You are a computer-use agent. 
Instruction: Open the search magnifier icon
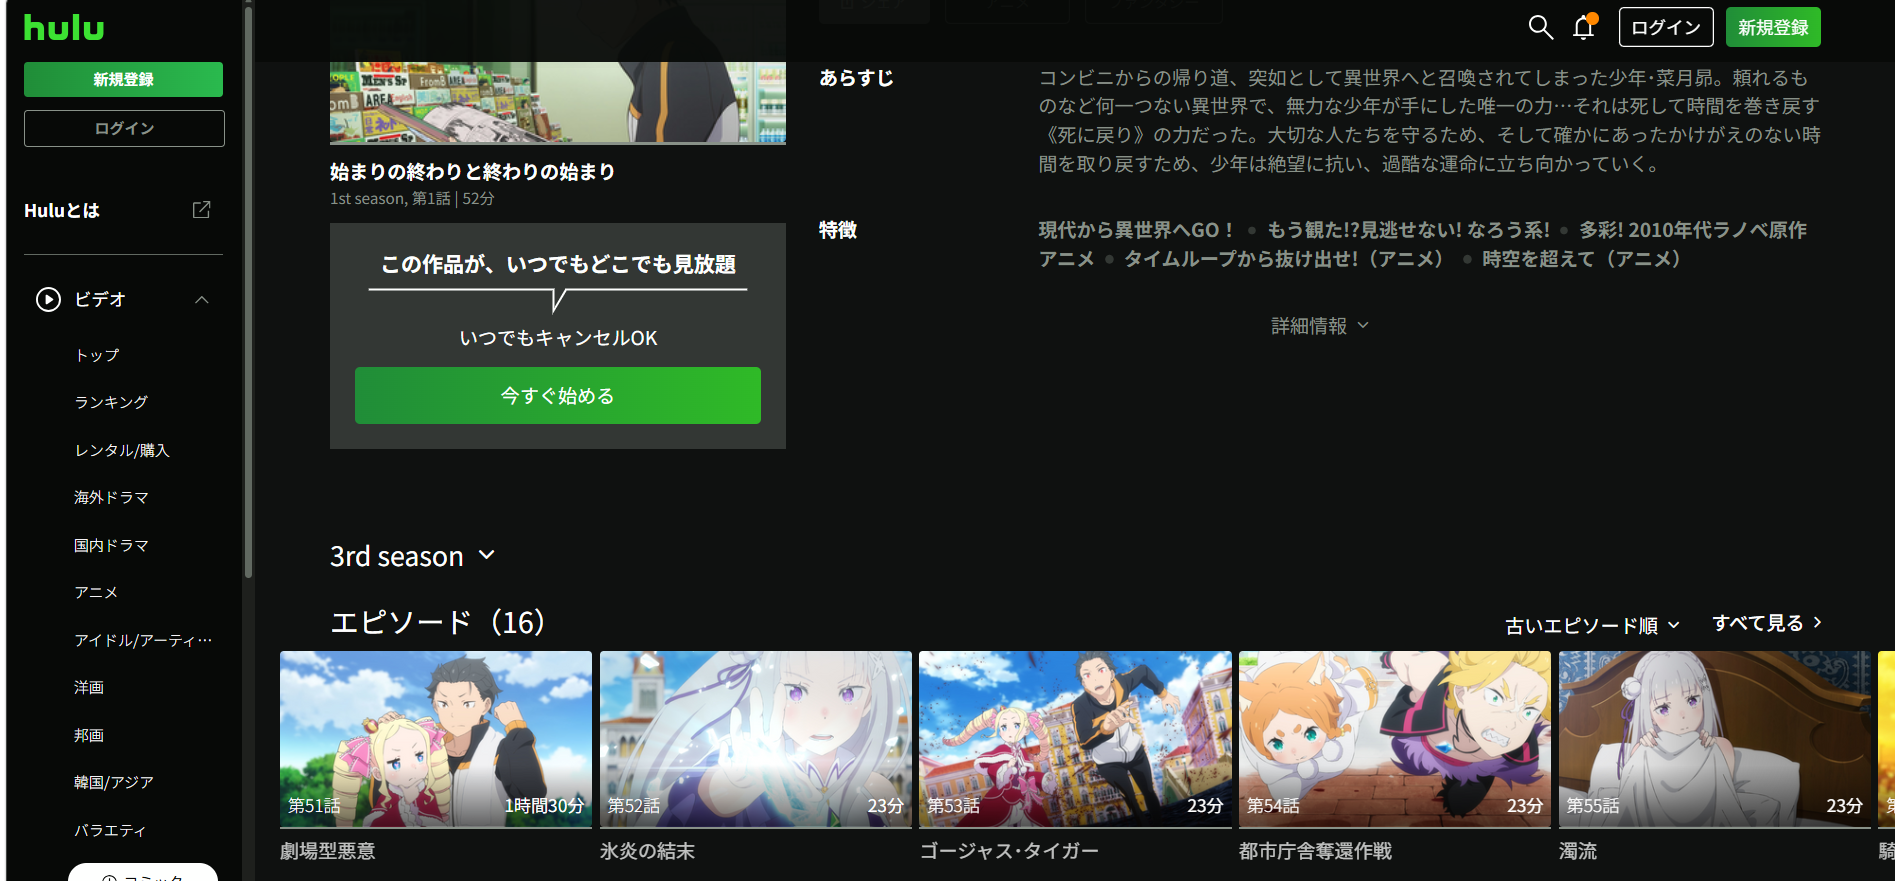pos(1540,27)
